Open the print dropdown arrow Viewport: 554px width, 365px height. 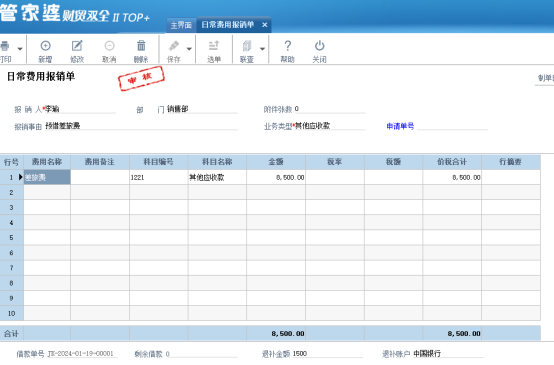(x=20, y=49)
